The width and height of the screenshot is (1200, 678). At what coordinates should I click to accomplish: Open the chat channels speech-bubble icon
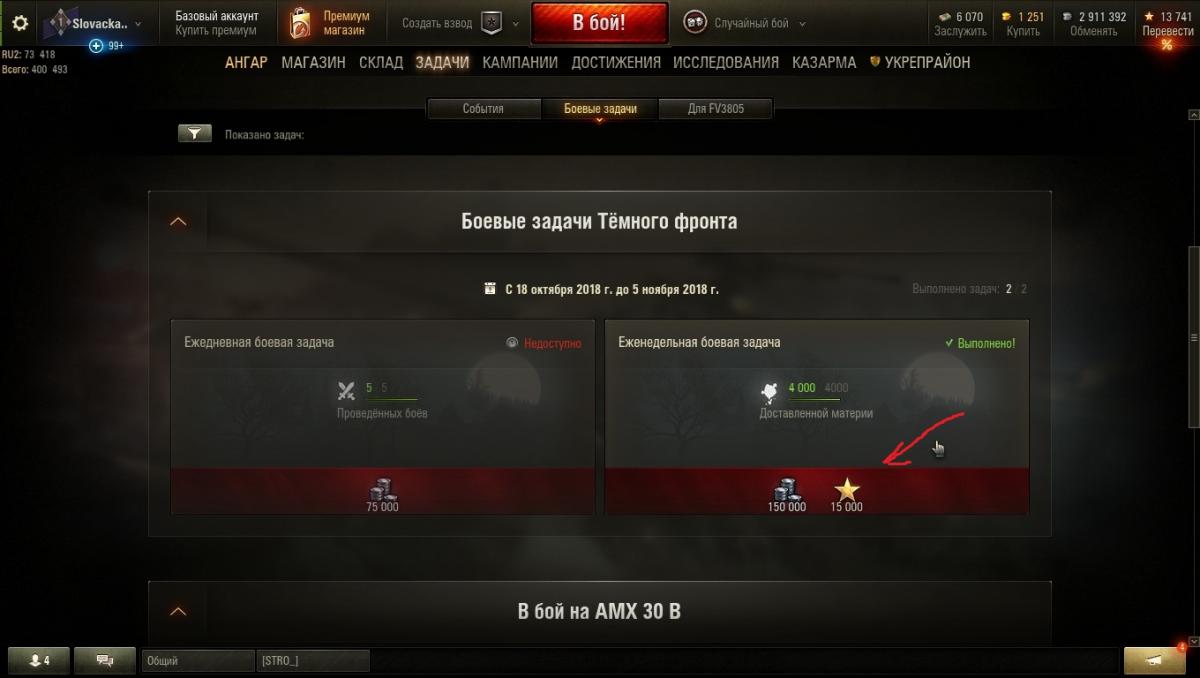click(104, 660)
